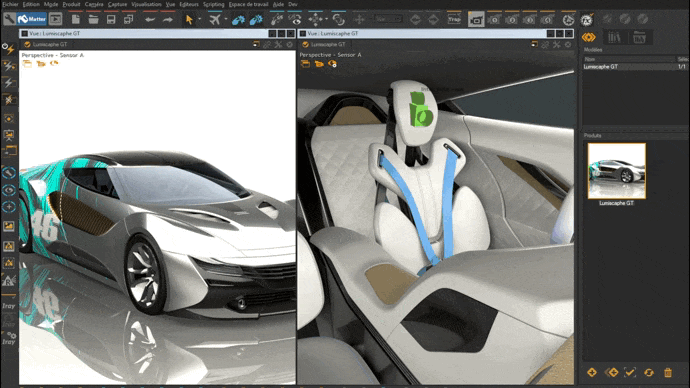Switch to the third panel tab at right
This screenshot has width=690, height=388.
tap(639, 37)
